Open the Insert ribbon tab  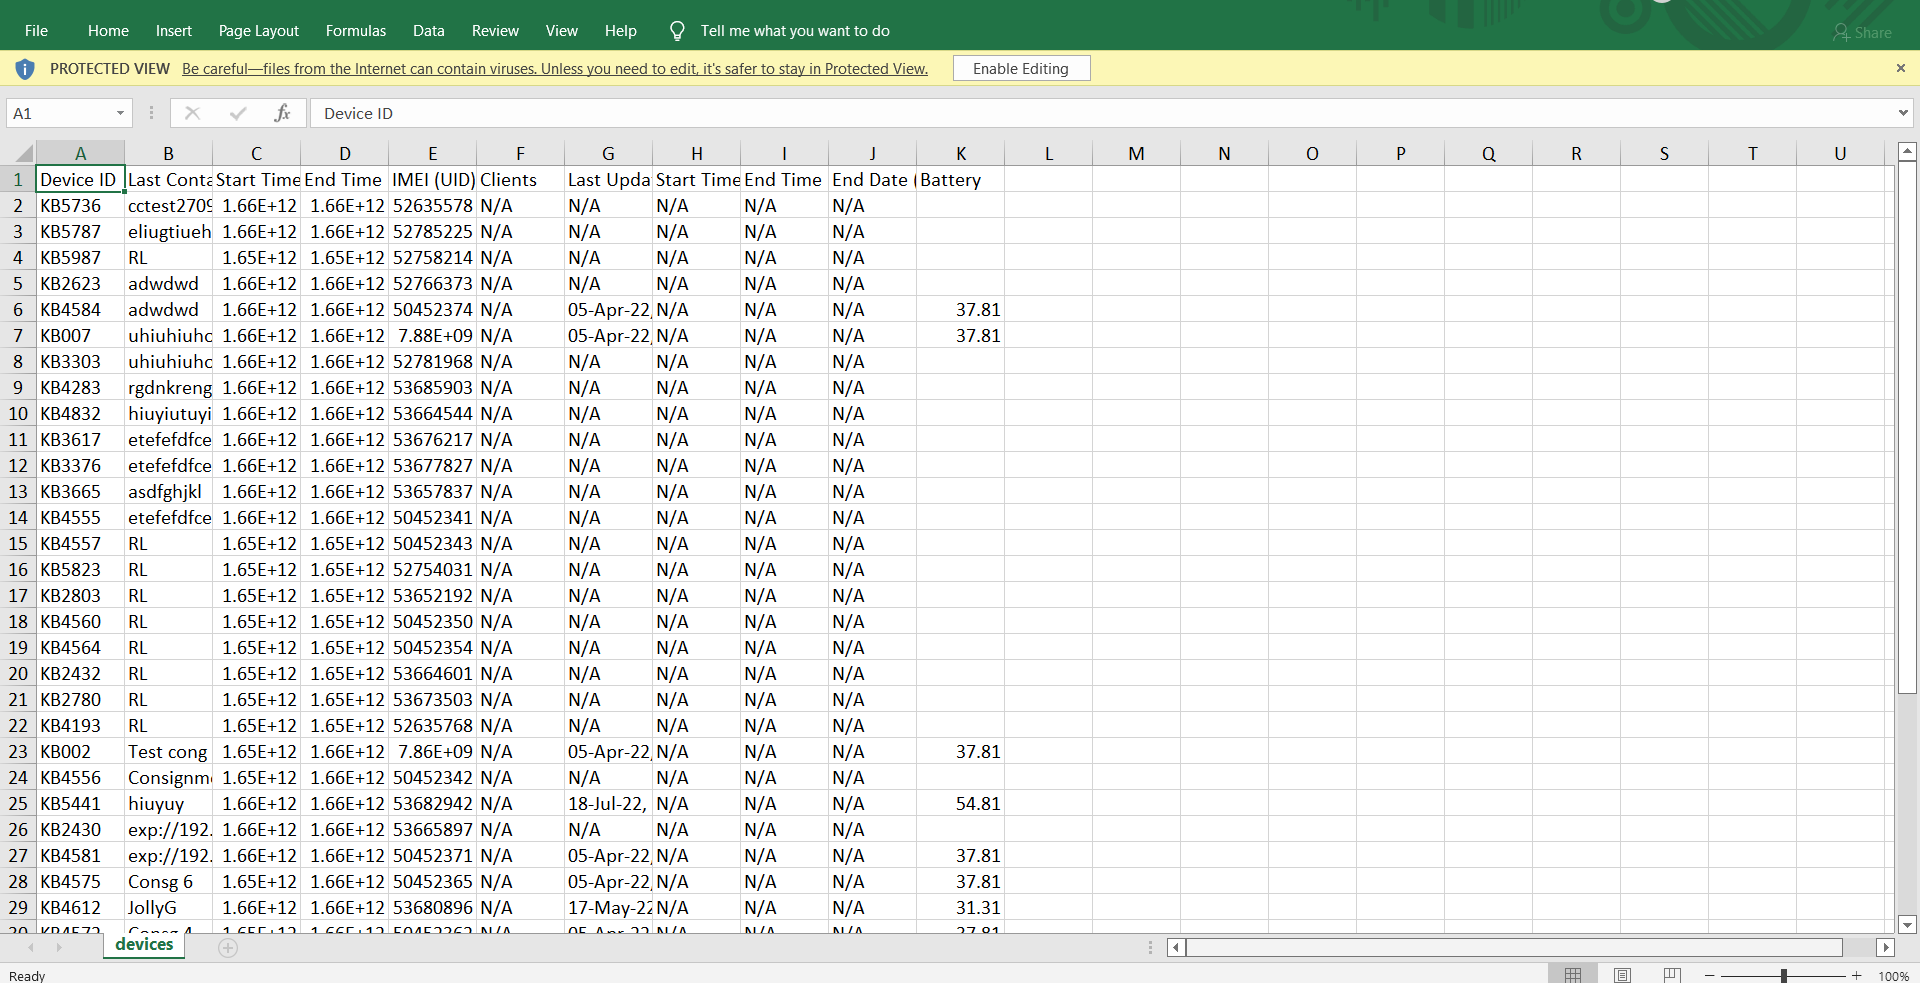pos(174,31)
